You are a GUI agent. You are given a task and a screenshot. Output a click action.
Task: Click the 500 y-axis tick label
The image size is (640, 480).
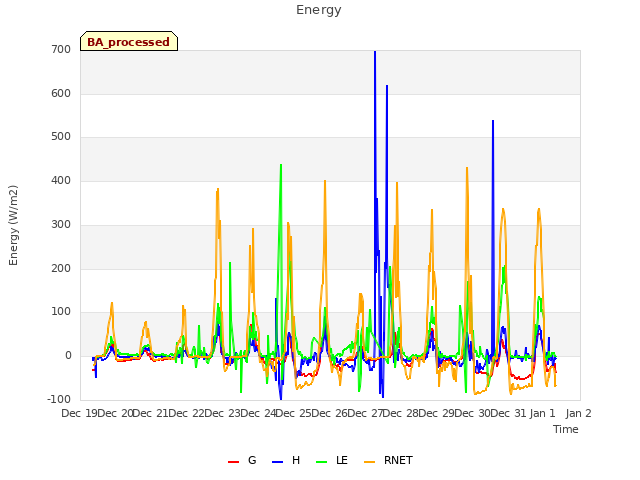[61, 137]
